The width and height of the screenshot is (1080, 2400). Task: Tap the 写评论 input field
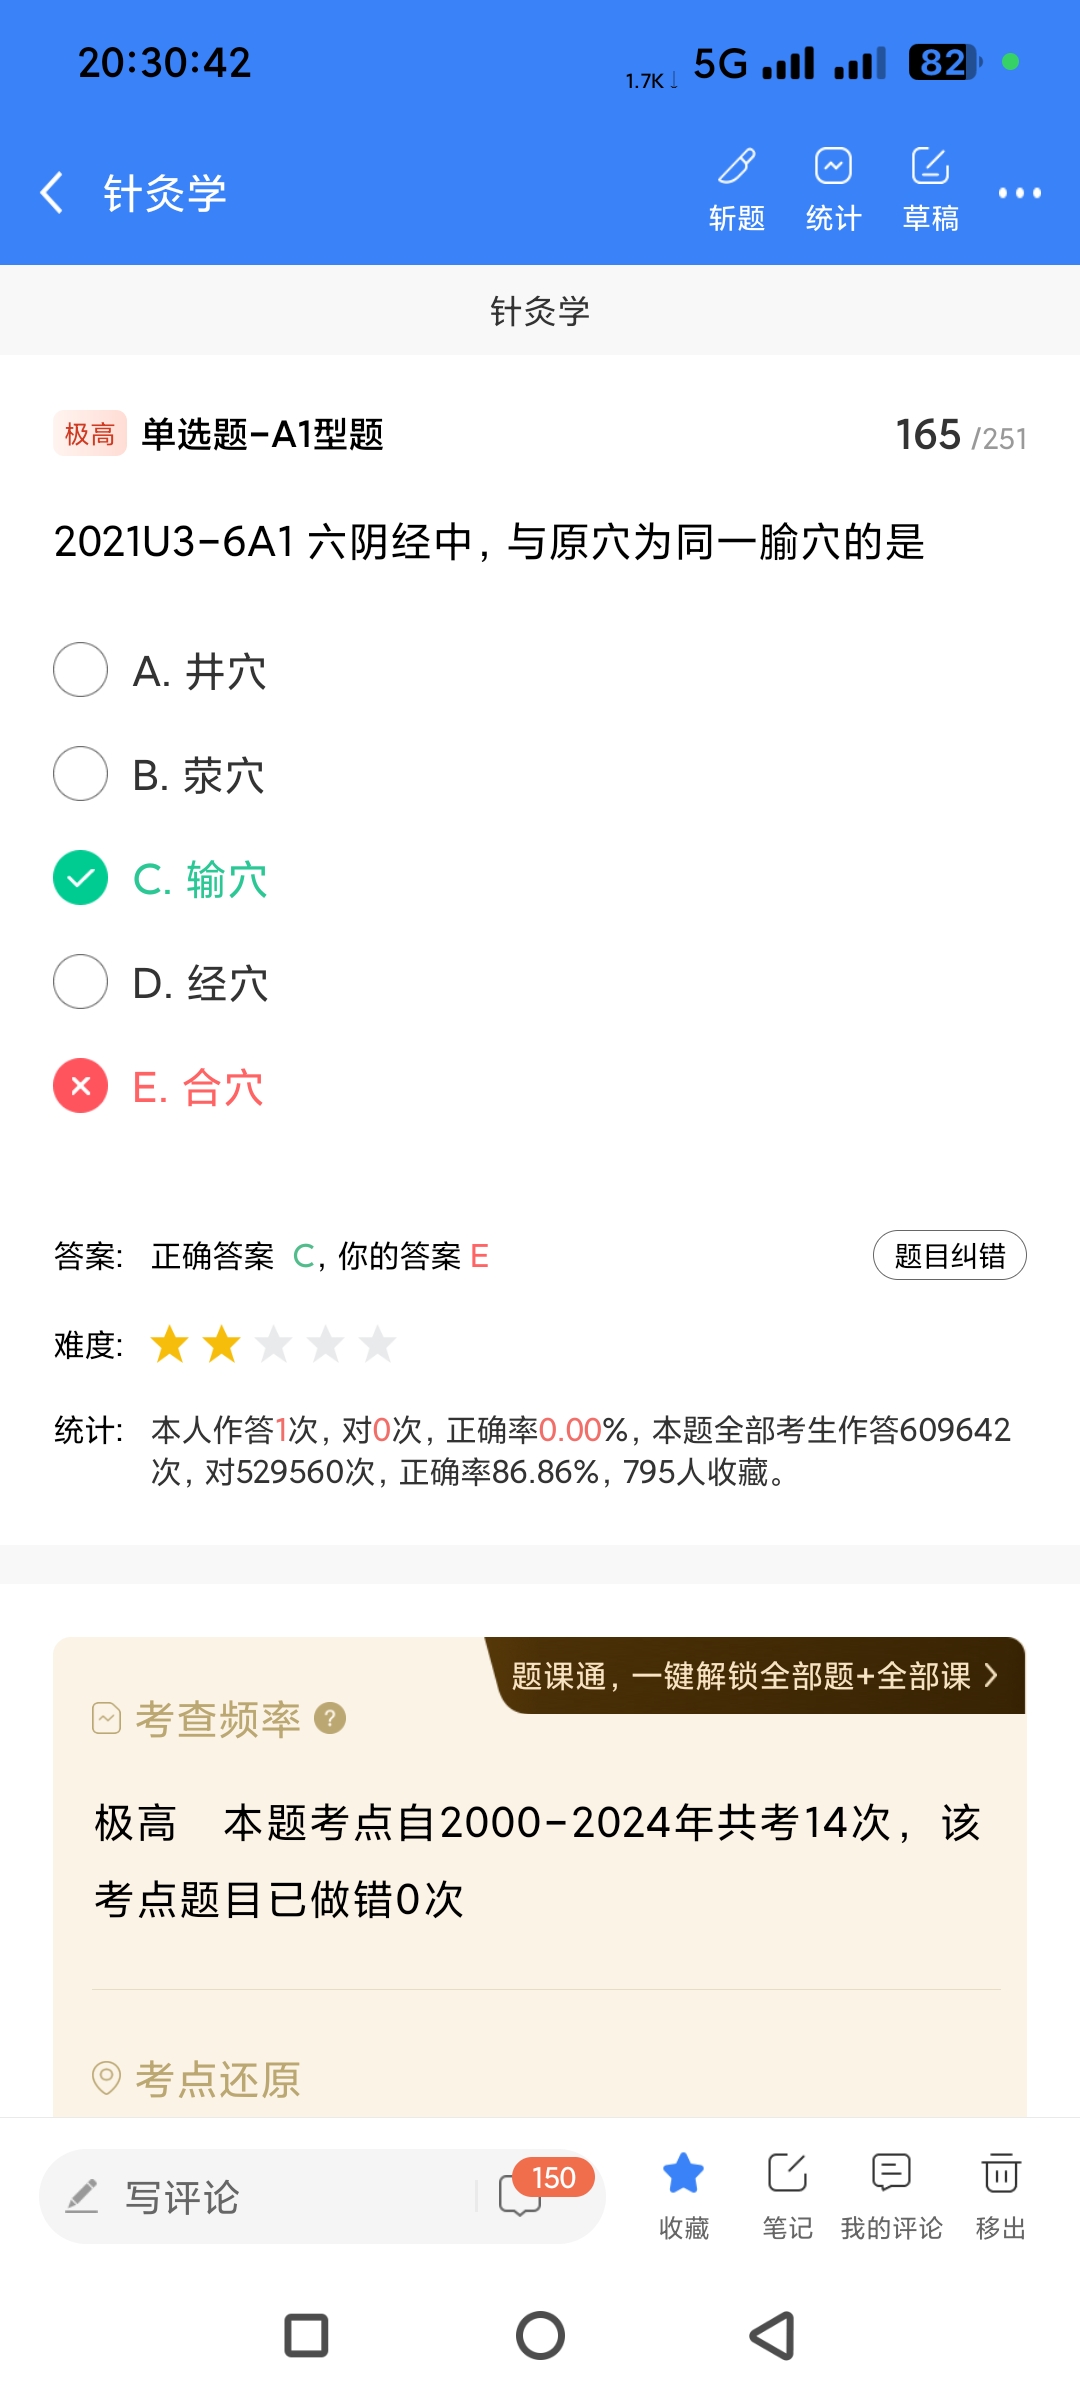tap(260, 2197)
